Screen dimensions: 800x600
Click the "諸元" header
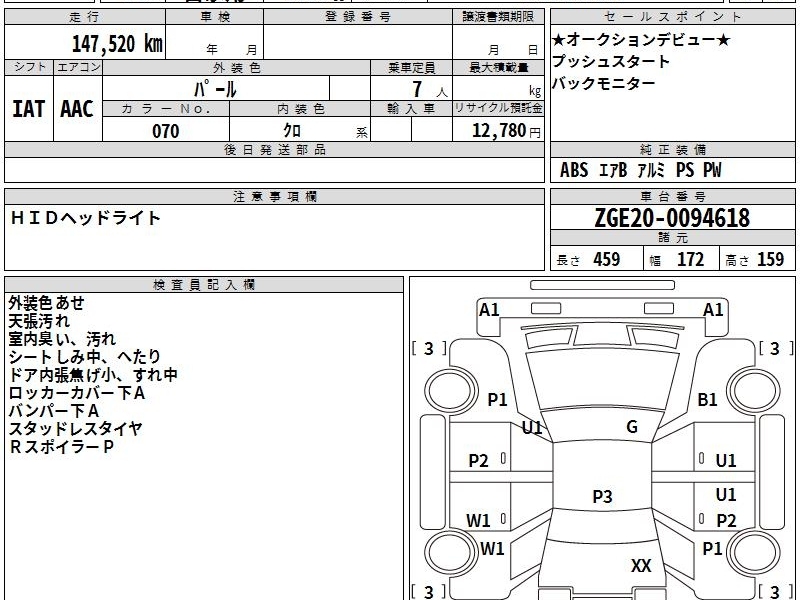(x=672, y=238)
